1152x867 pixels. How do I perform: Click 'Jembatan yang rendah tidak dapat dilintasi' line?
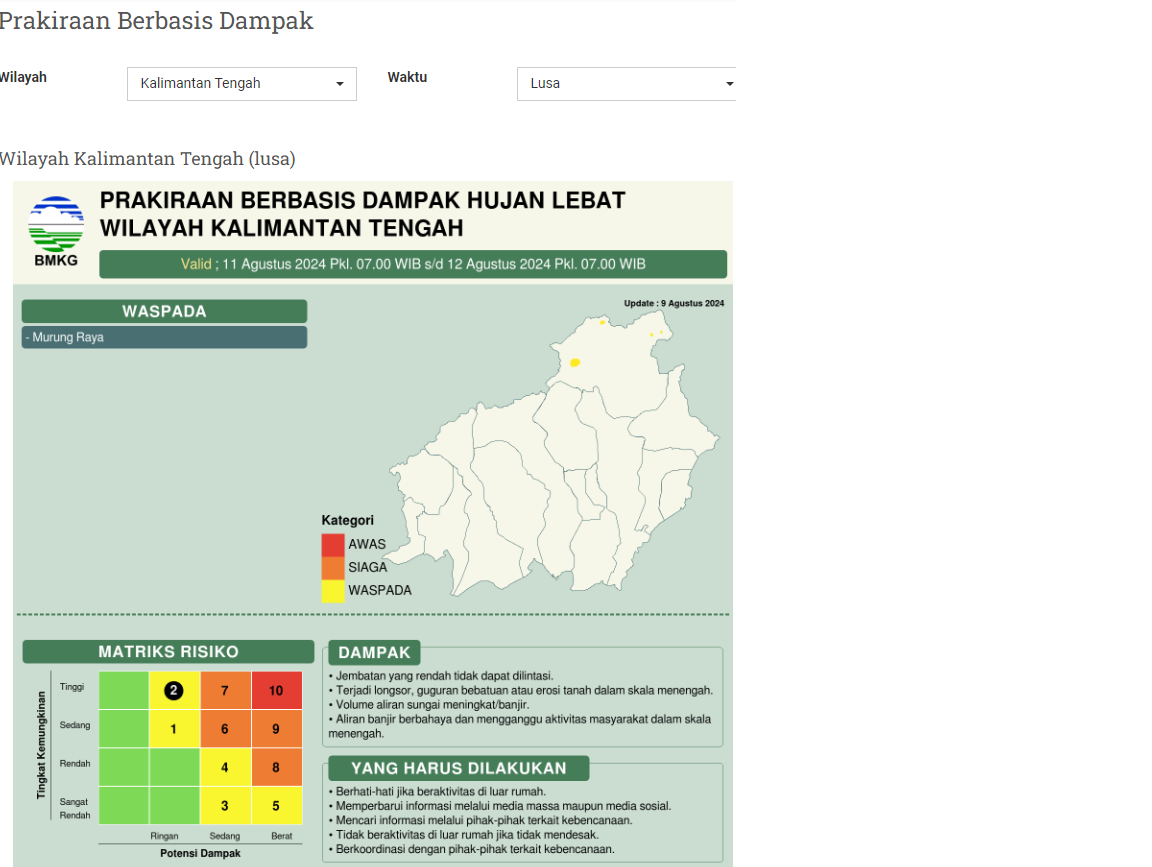point(441,676)
